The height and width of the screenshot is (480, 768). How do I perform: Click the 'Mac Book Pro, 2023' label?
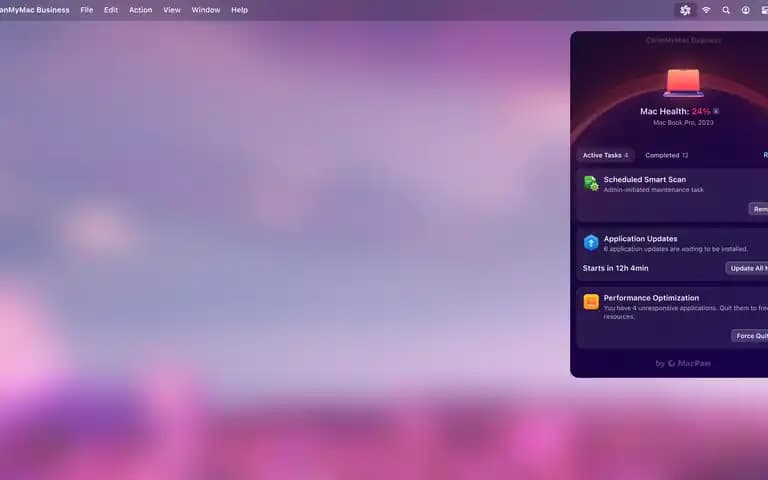pyautogui.click(x=683, y=122)
